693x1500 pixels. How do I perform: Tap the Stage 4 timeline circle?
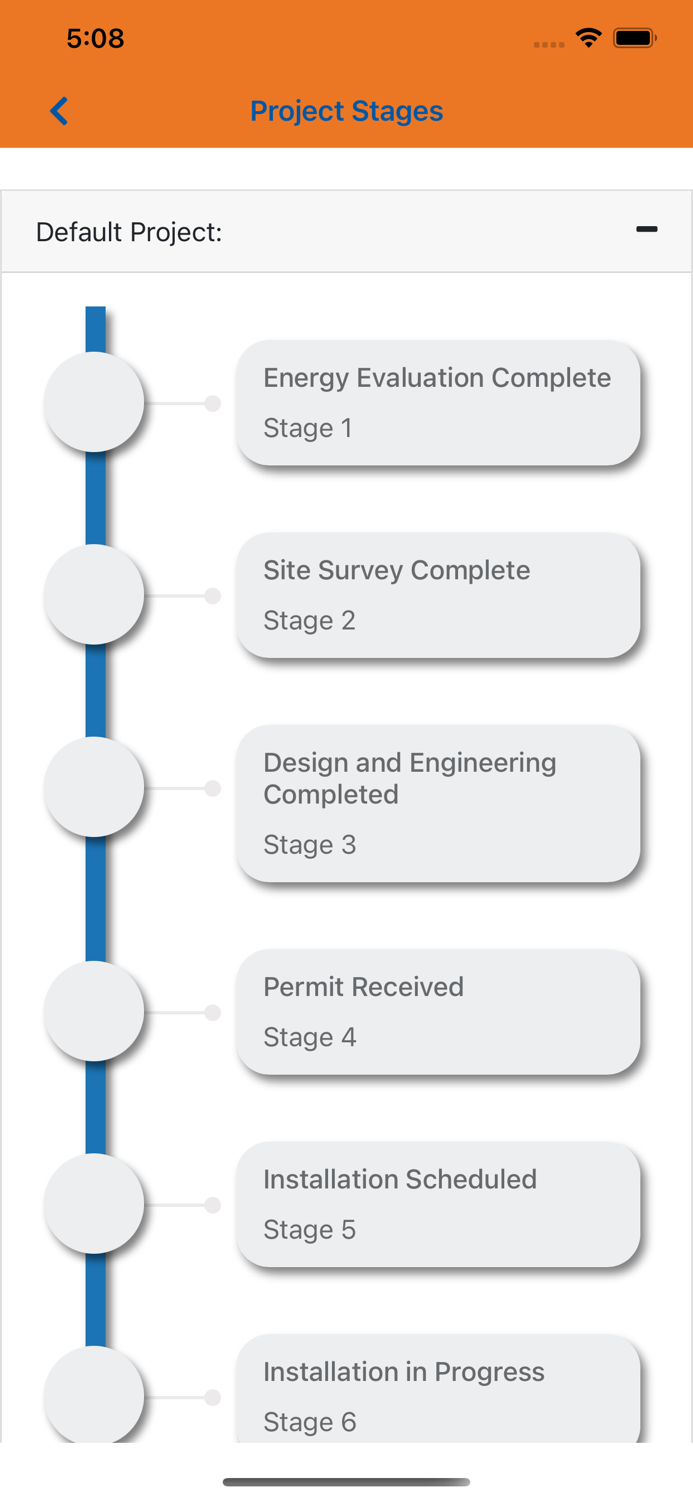[x=94, y=1011]
